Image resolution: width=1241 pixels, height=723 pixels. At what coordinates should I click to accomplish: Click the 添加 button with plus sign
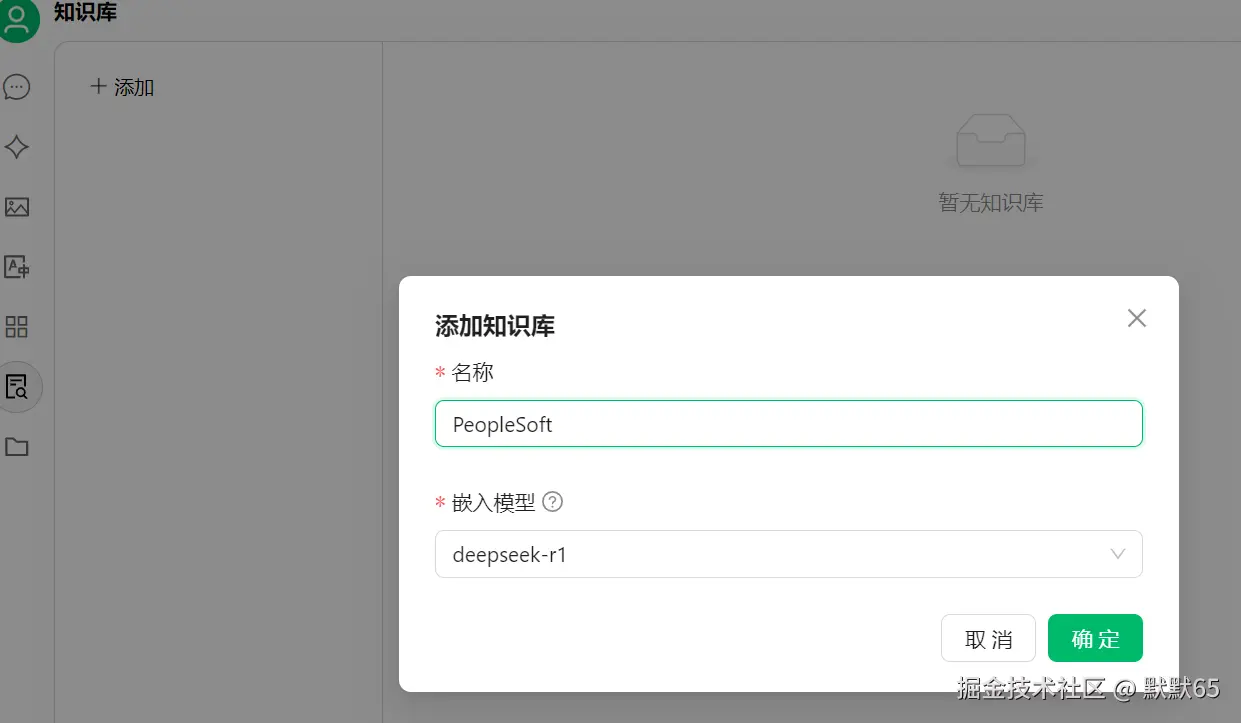pos(122,87)
